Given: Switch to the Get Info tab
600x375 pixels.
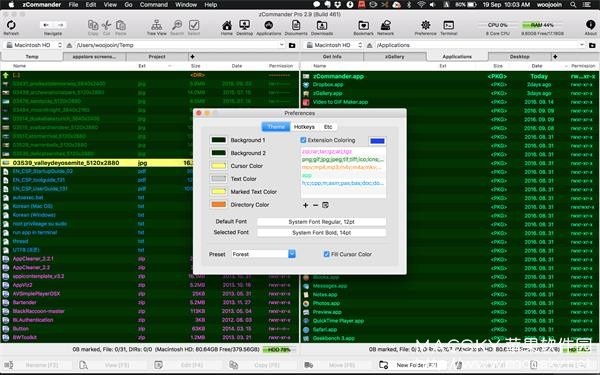Looking at the screenshot, I should click(332, 57).
